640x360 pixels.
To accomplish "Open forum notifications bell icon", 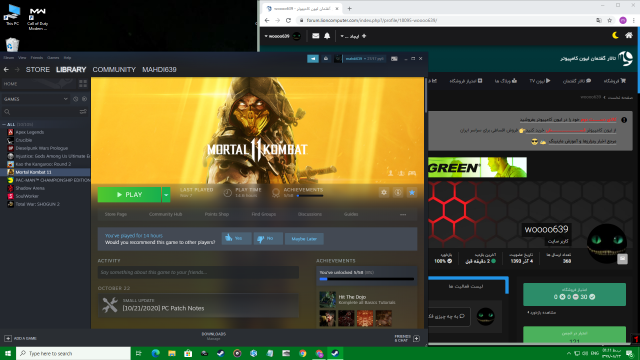I will (327, 36).
